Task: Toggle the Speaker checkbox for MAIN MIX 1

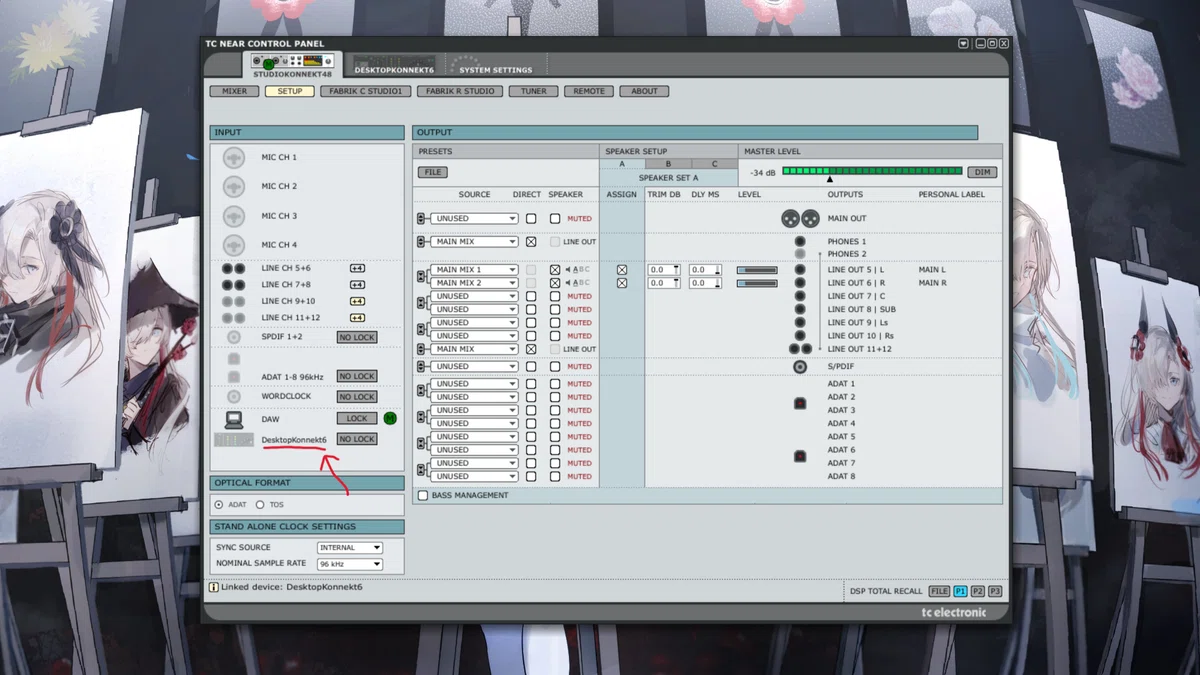Action: point(555,270)
